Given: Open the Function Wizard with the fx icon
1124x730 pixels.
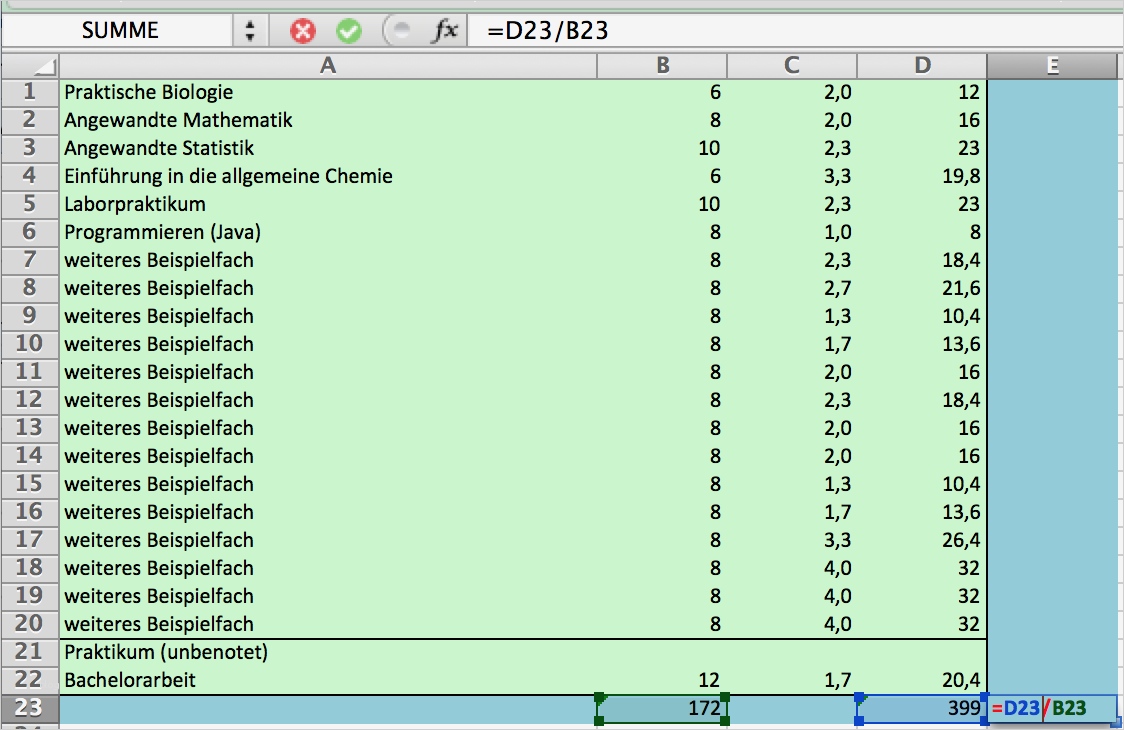Looking at the screenshot, I should pyautogui.click(x=440, y=30).
